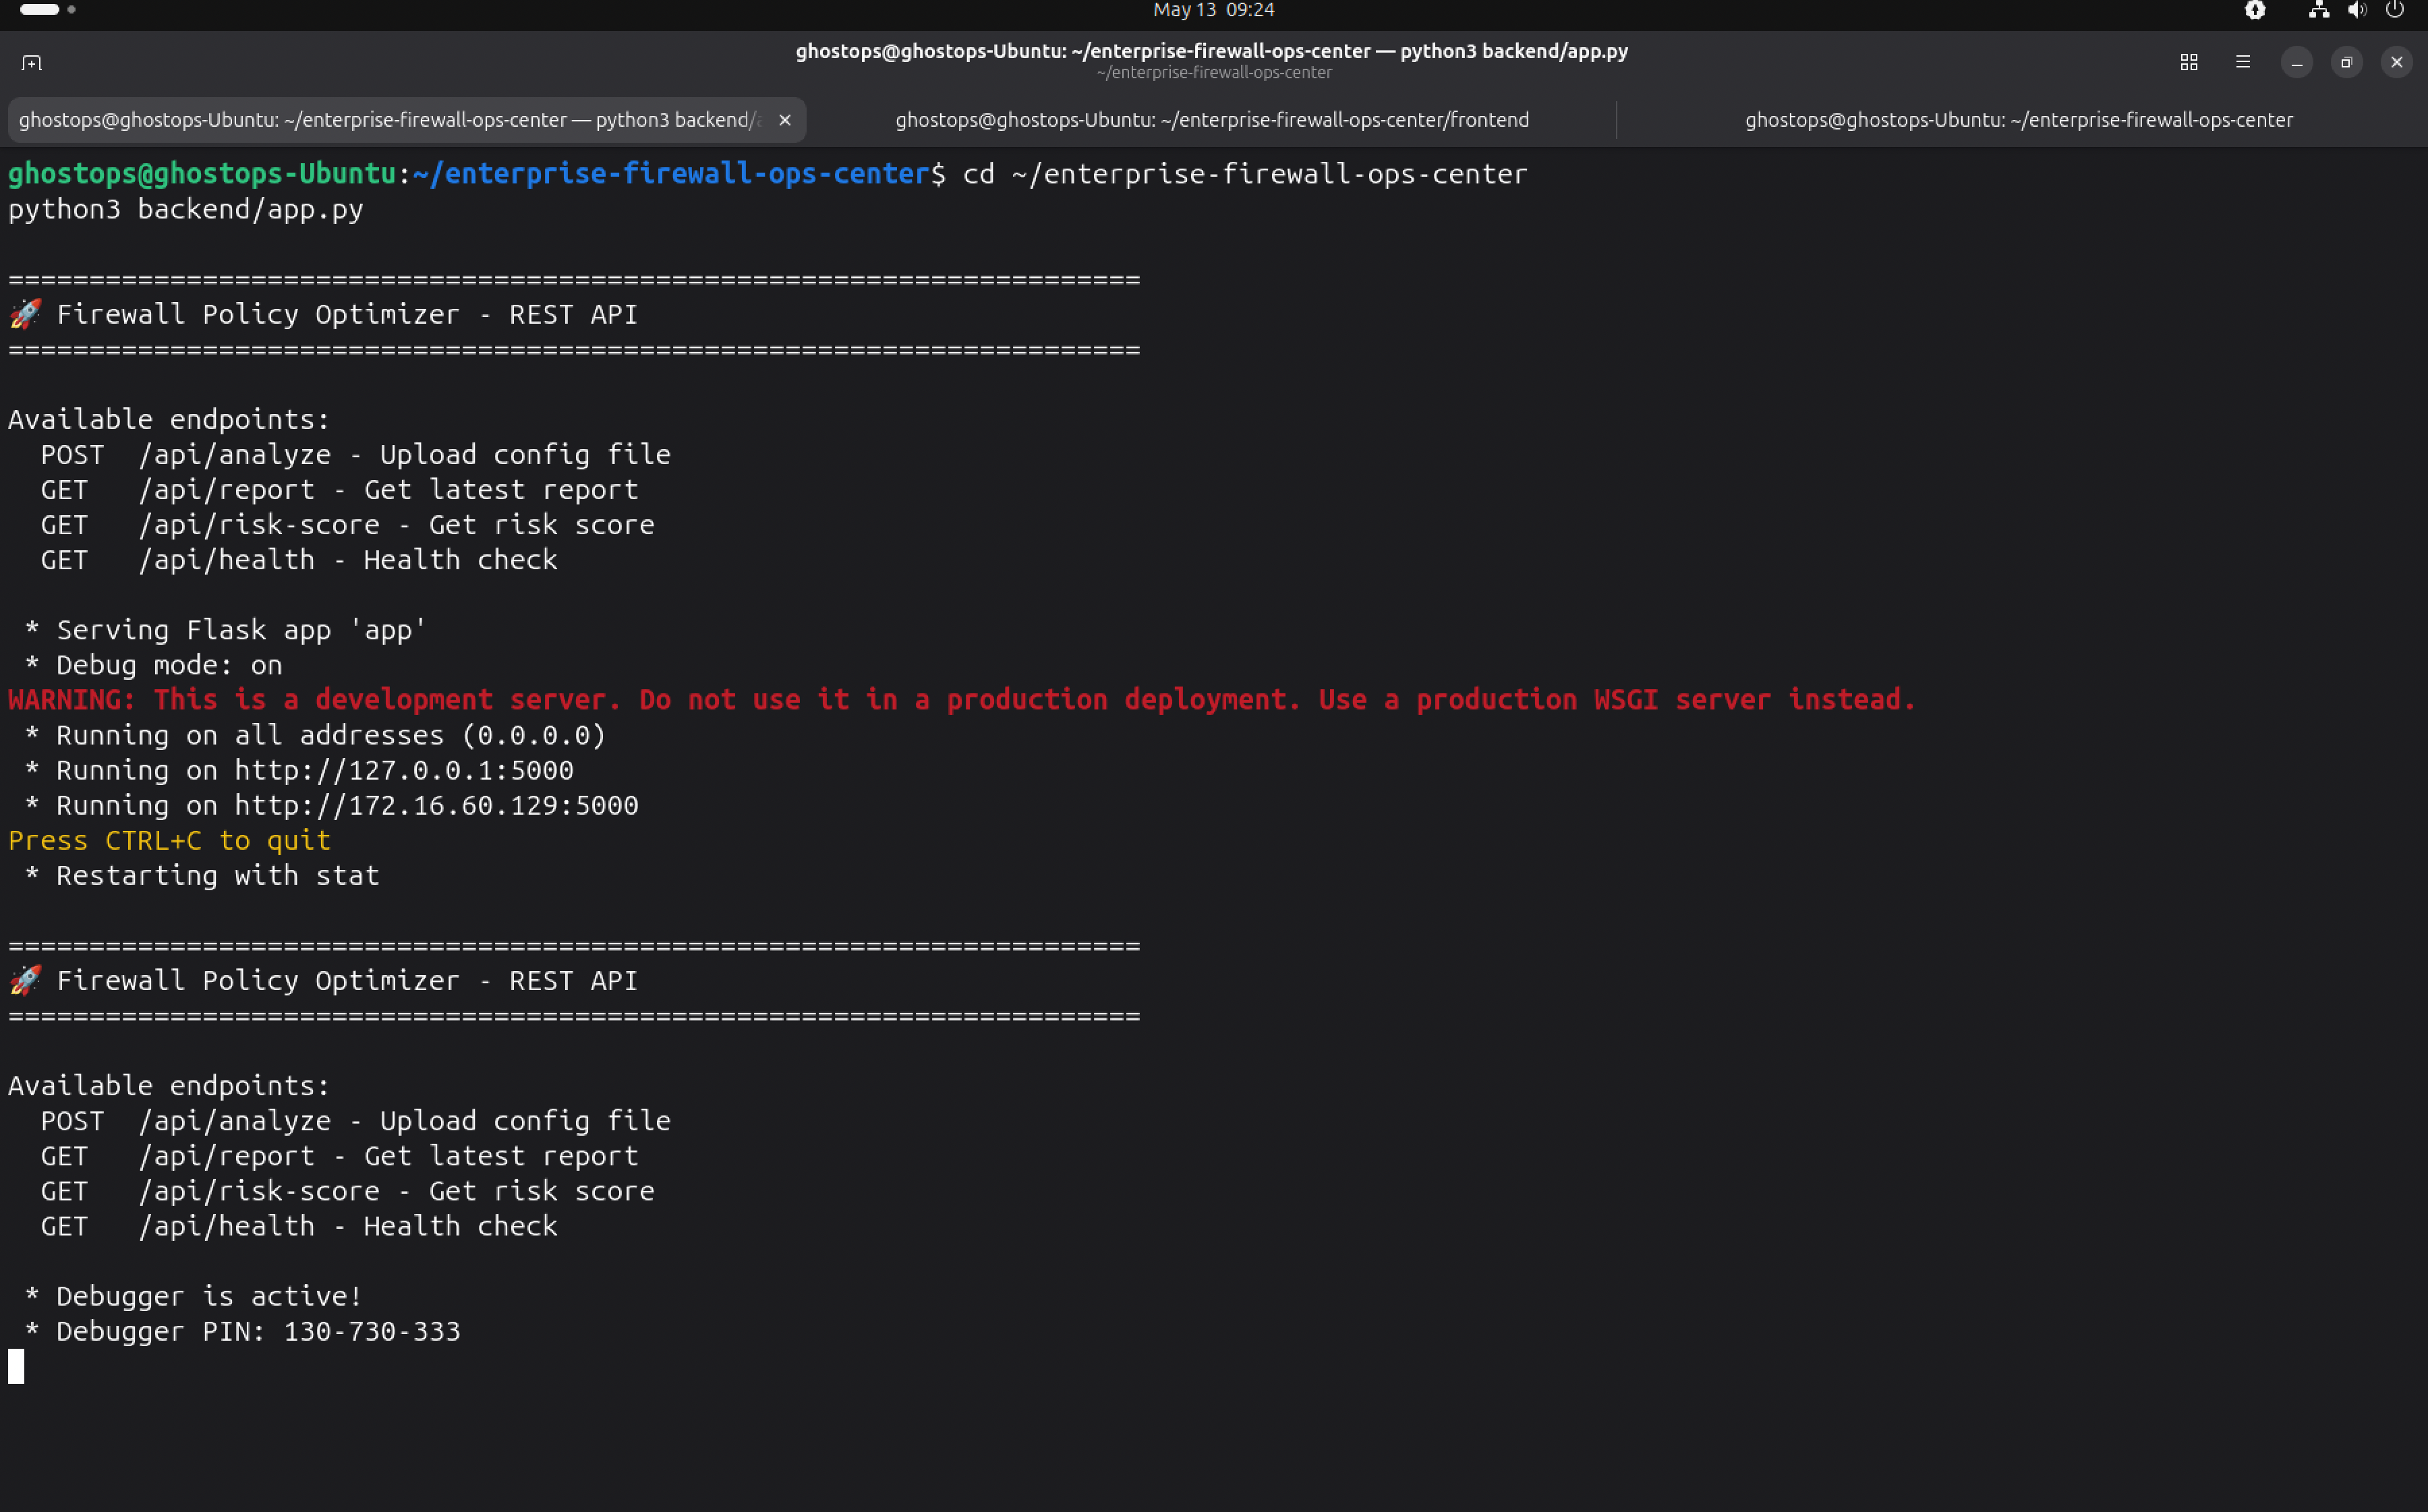
Task: Switch to the frontend directory tab
Action: click(x=1212, y=120)
